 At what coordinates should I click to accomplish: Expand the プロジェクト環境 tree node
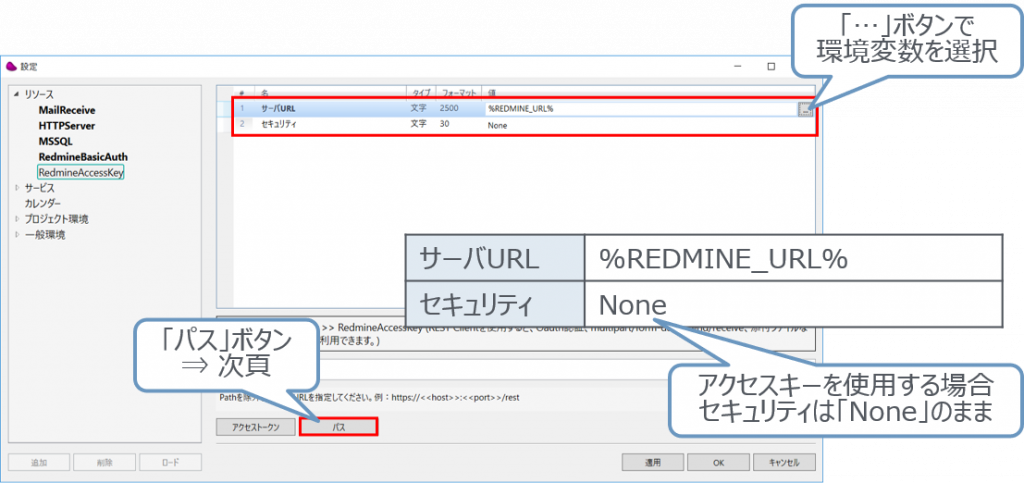[16, 219]
